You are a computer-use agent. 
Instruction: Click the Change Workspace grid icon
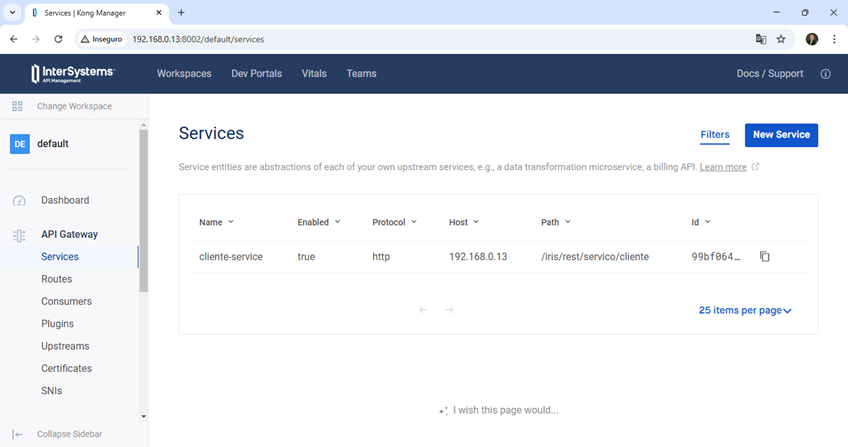[x=17, y=106]
